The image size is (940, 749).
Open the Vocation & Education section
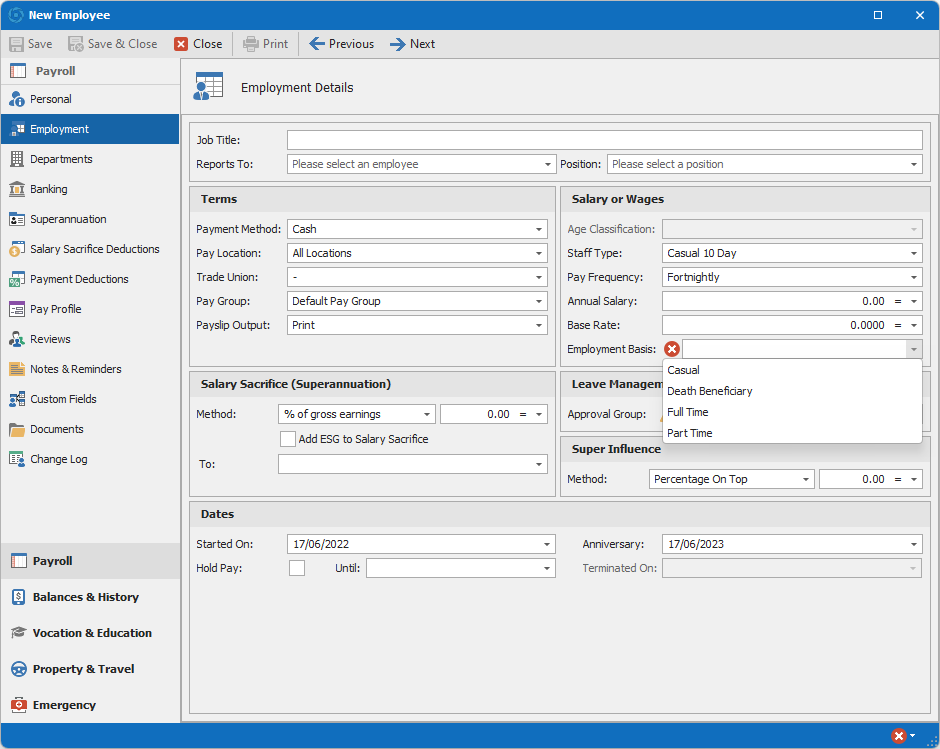tap(92, 633)
